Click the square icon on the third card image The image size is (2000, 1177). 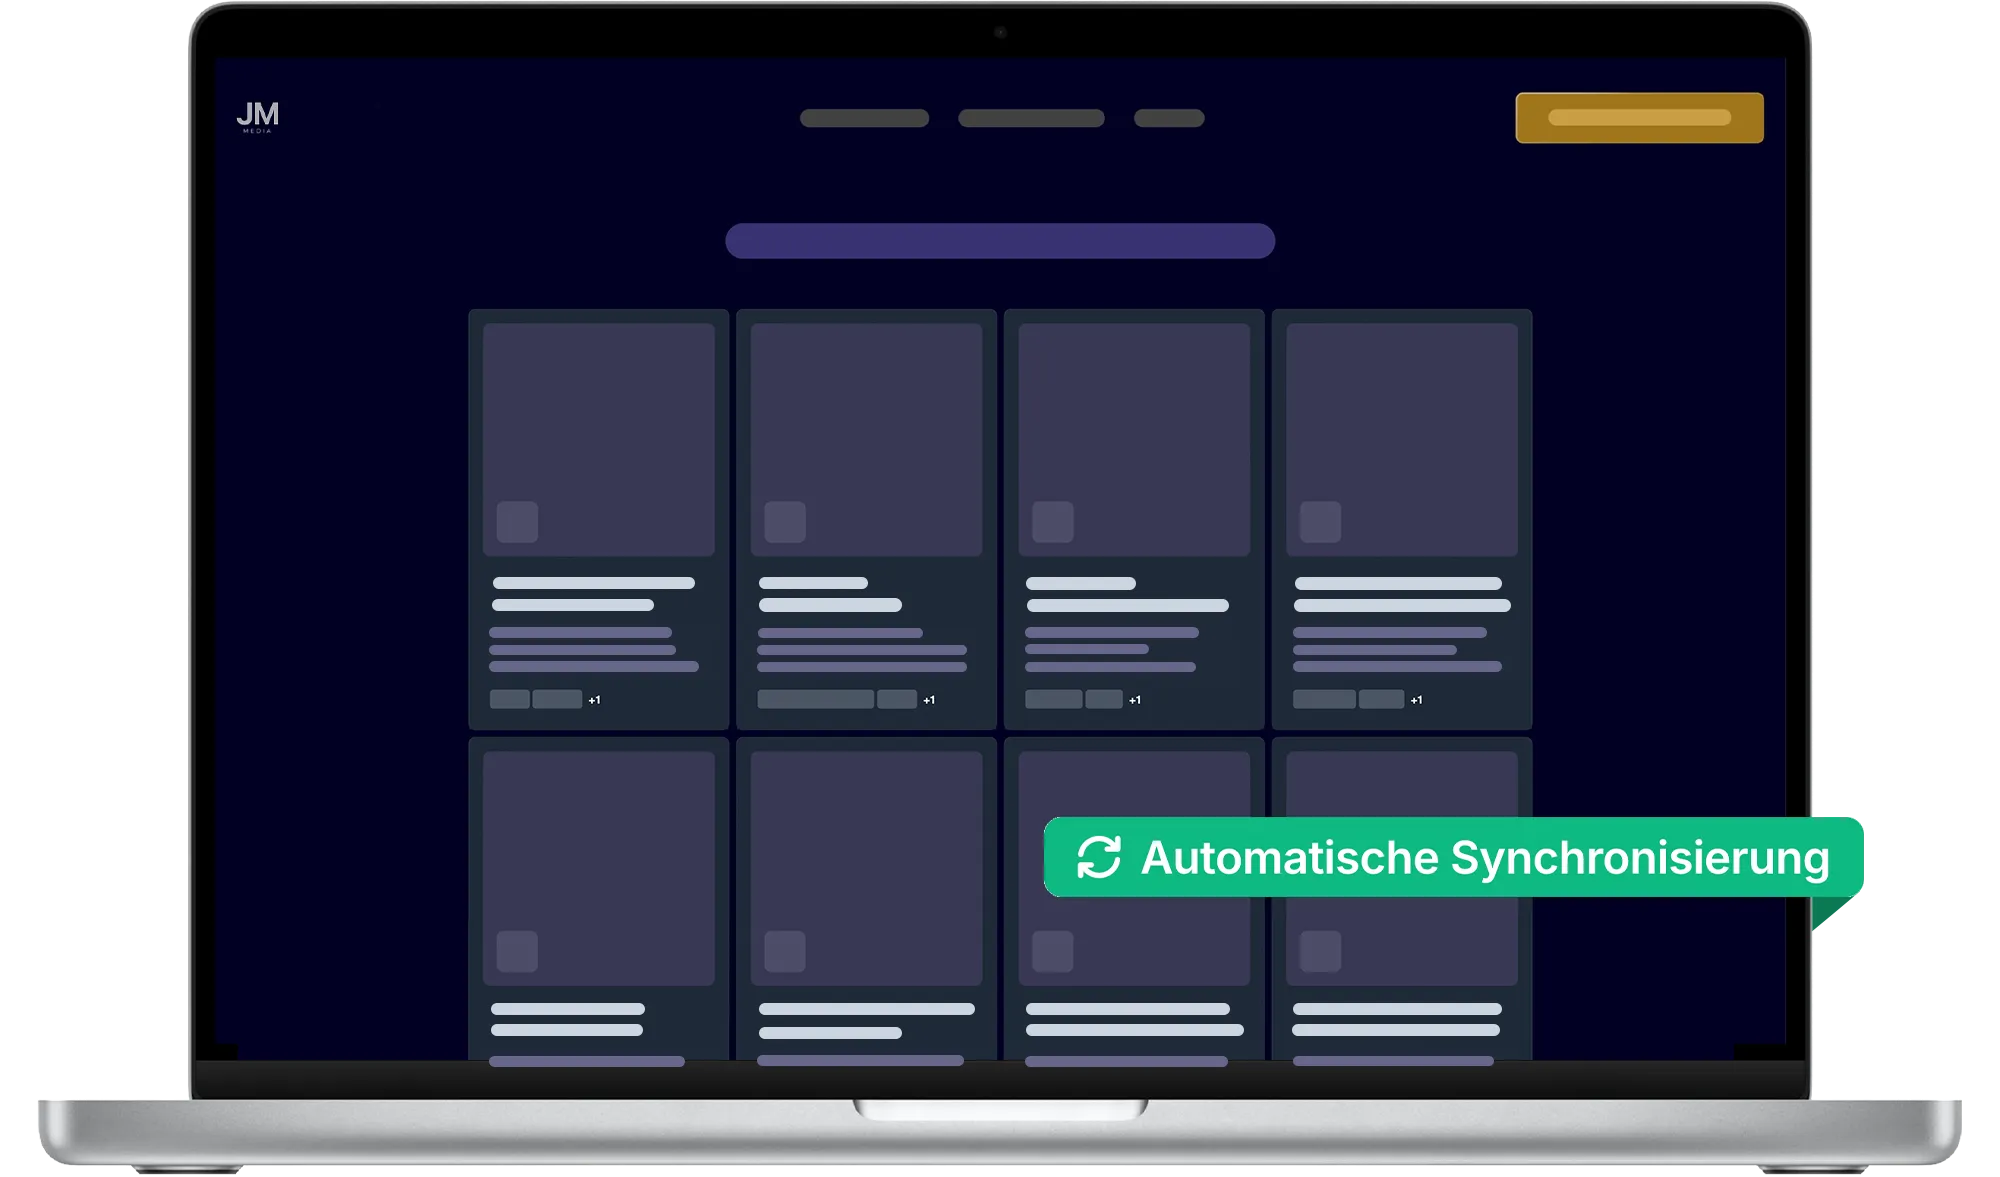coord(1052,520)
